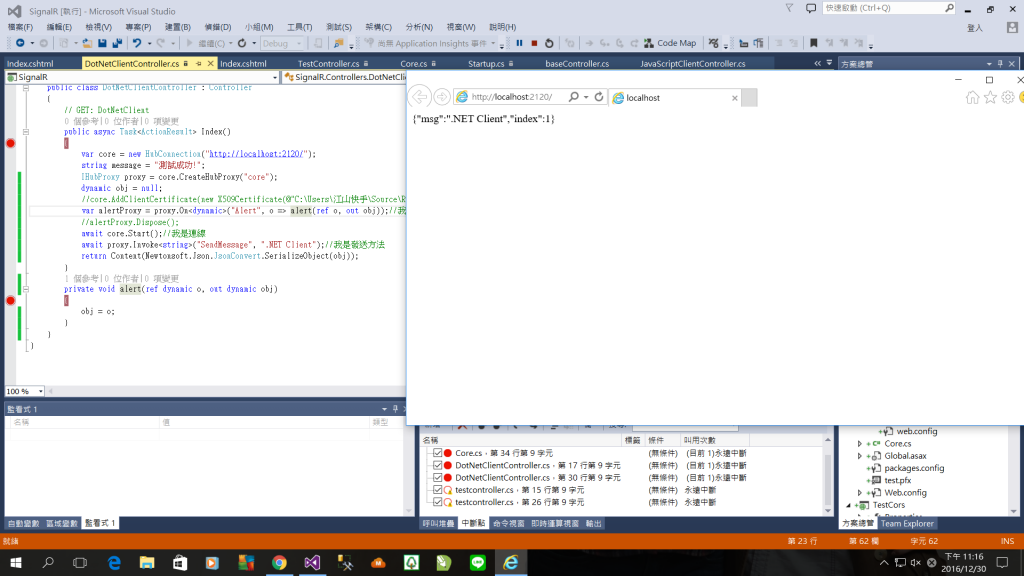1024x576 pixels.
Task: Click the browser Back arrow button
Action: coord(419,97)
